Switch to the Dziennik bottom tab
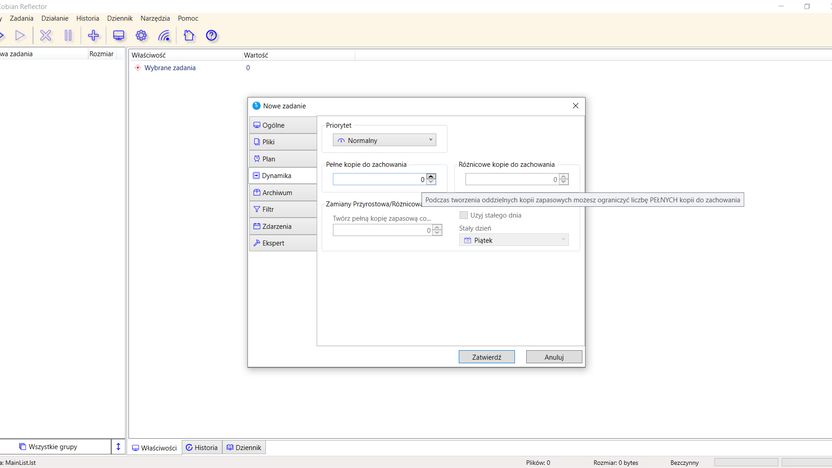 [244, 447]
